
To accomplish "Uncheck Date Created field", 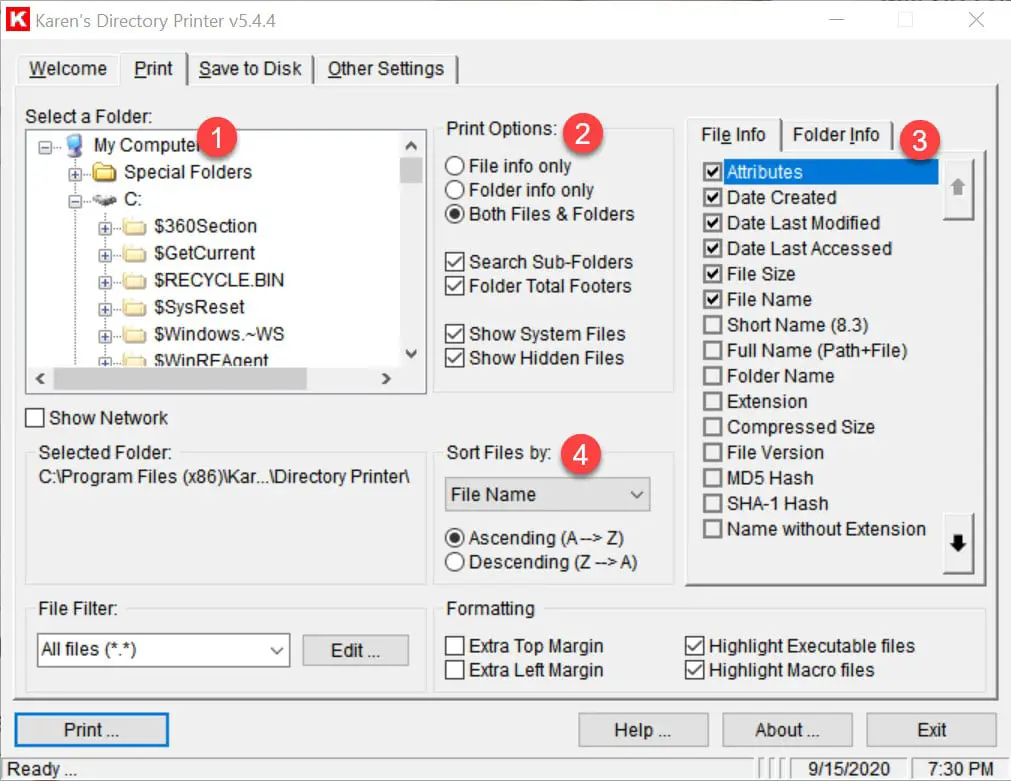I will click(x=712, y=197).
